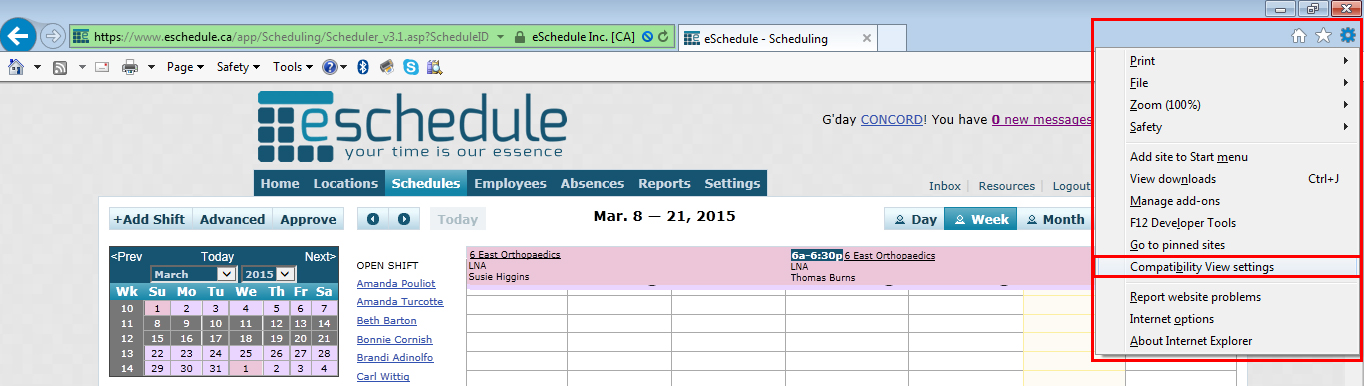This screenshot has width=1364, height=386.
Task: Click the Skype icon in command bar
Action: pyautogui.click(x=411, y=67)
